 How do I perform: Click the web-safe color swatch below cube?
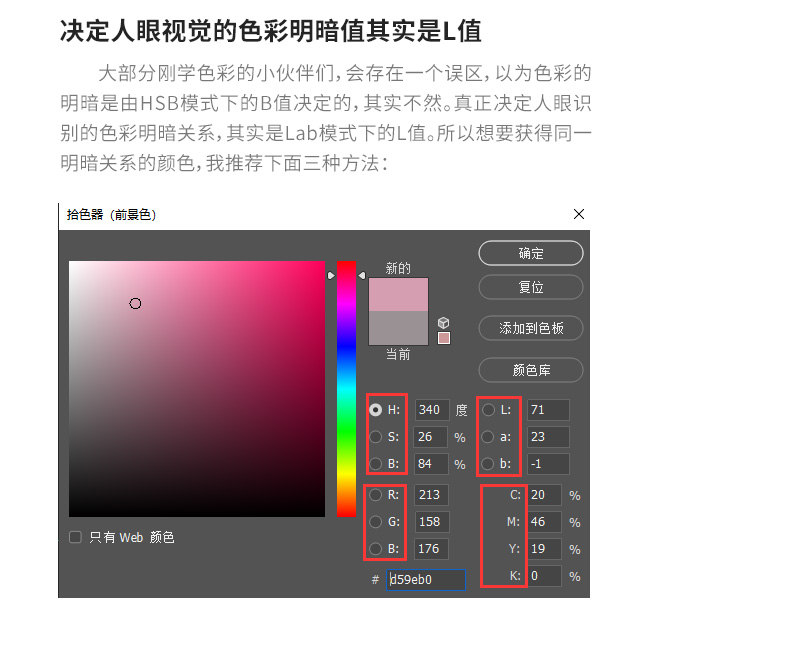(x=444, y=338)
